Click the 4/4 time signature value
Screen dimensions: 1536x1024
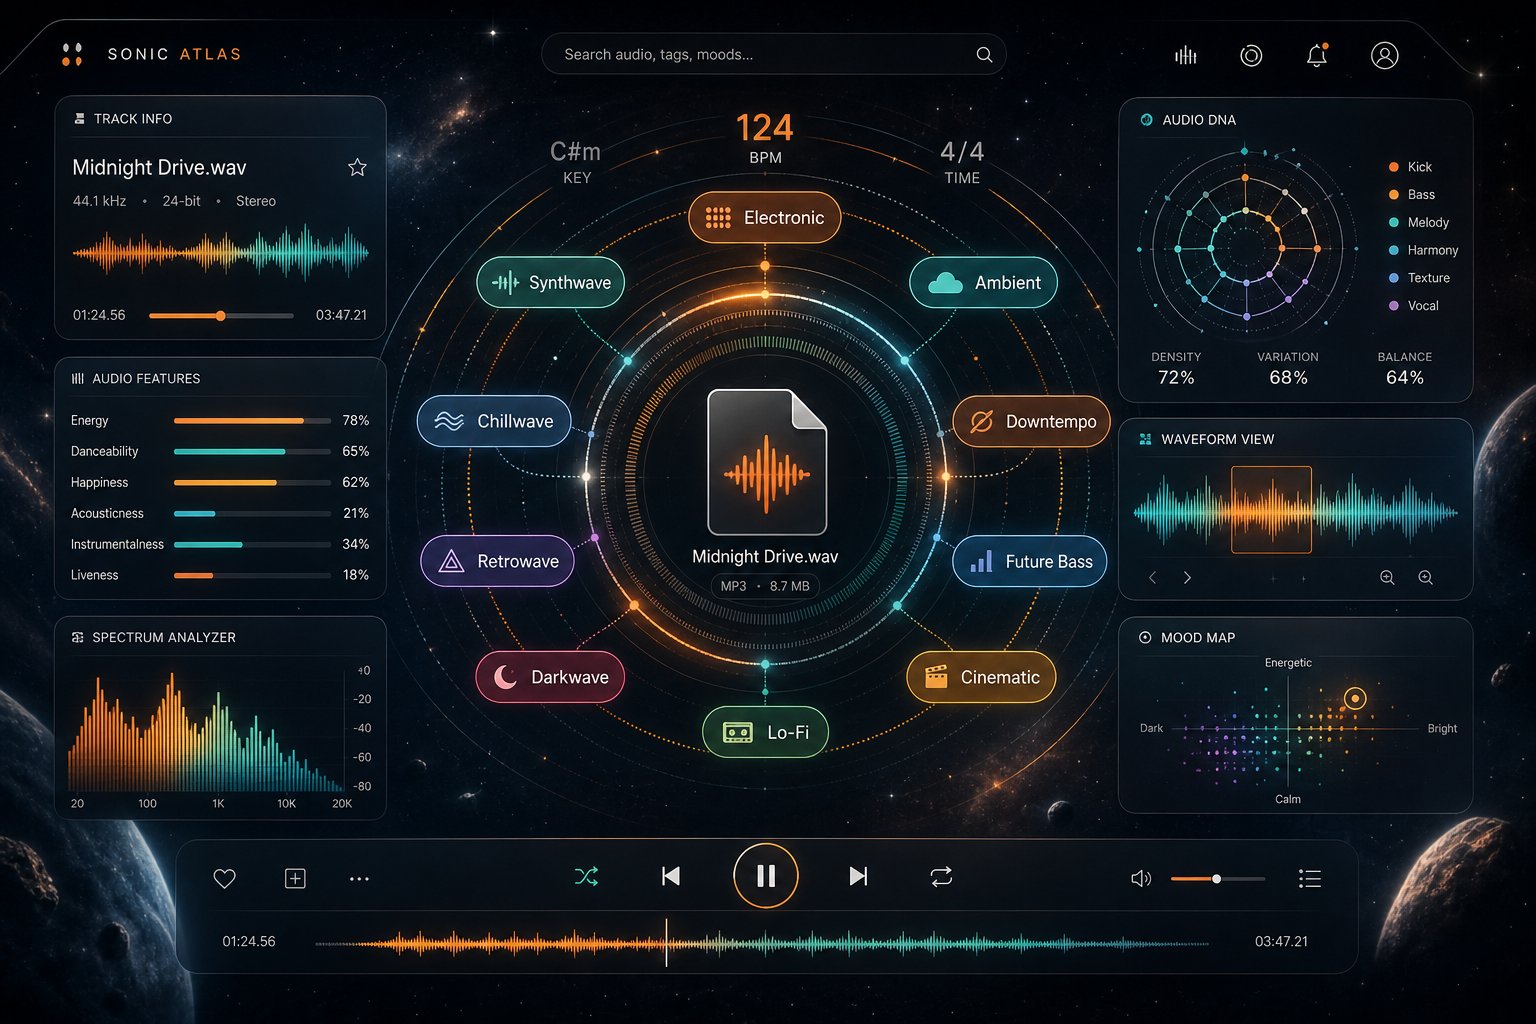tap(962, 151)
